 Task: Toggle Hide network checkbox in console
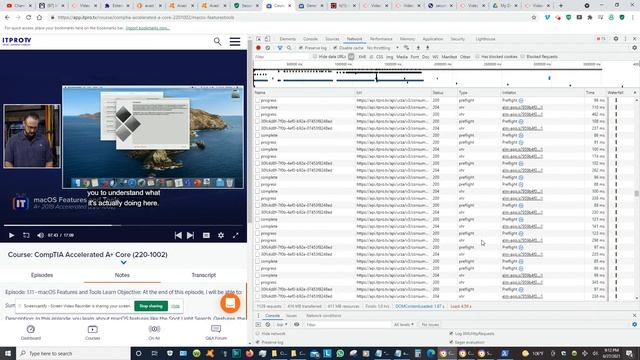tap(258, 334)
